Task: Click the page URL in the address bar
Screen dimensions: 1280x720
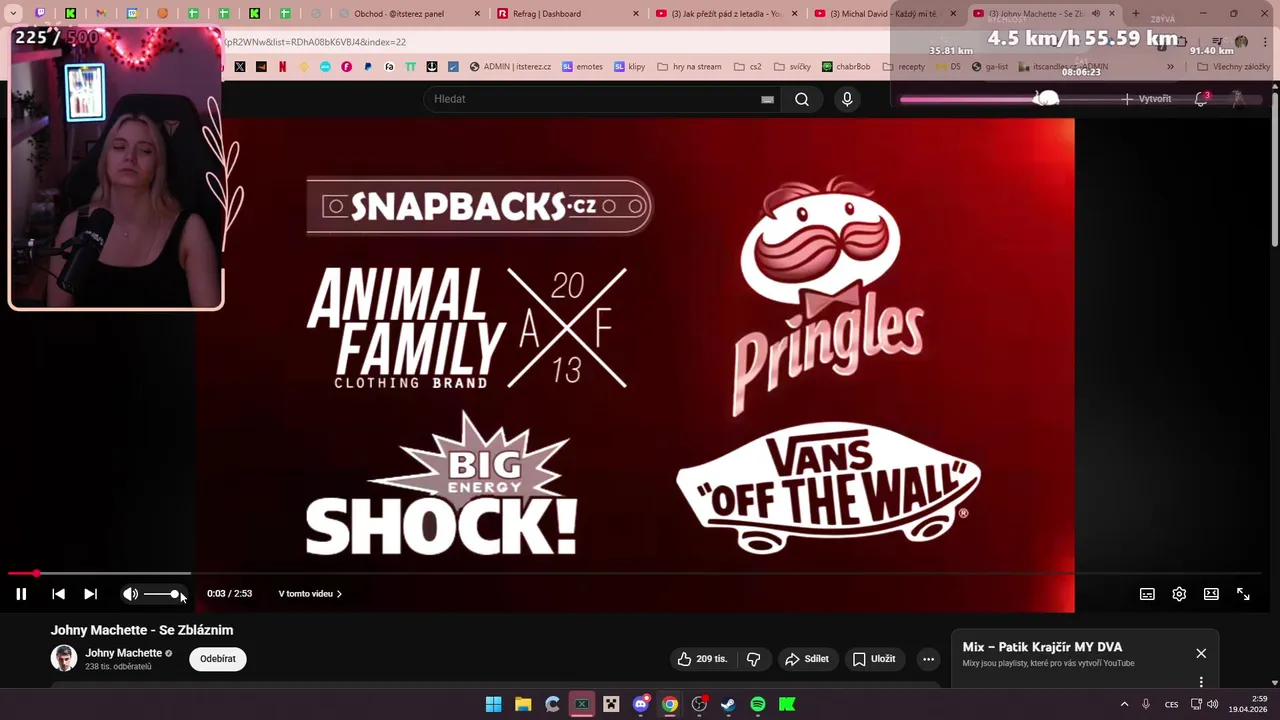Action: 315,42
